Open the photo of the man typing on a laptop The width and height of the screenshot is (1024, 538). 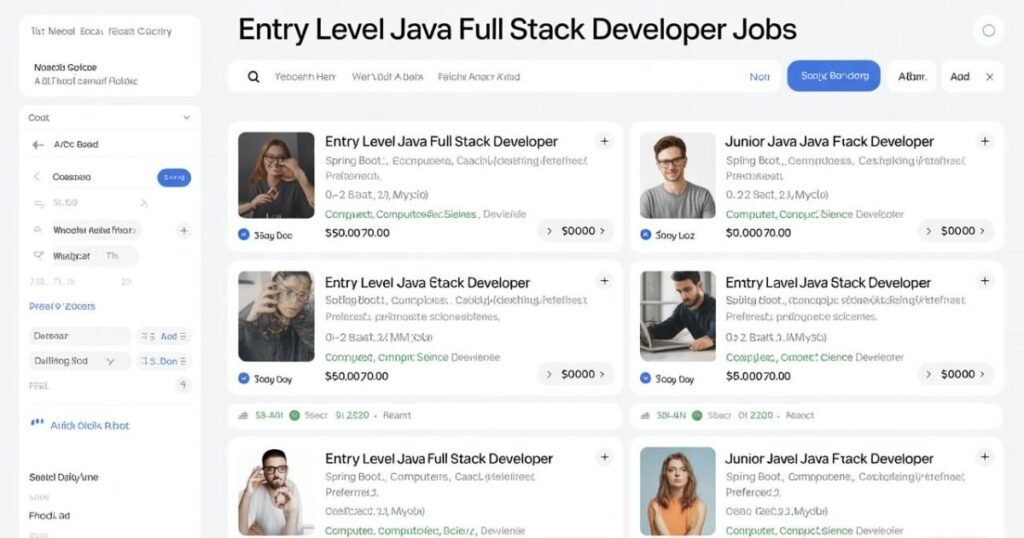678,316
